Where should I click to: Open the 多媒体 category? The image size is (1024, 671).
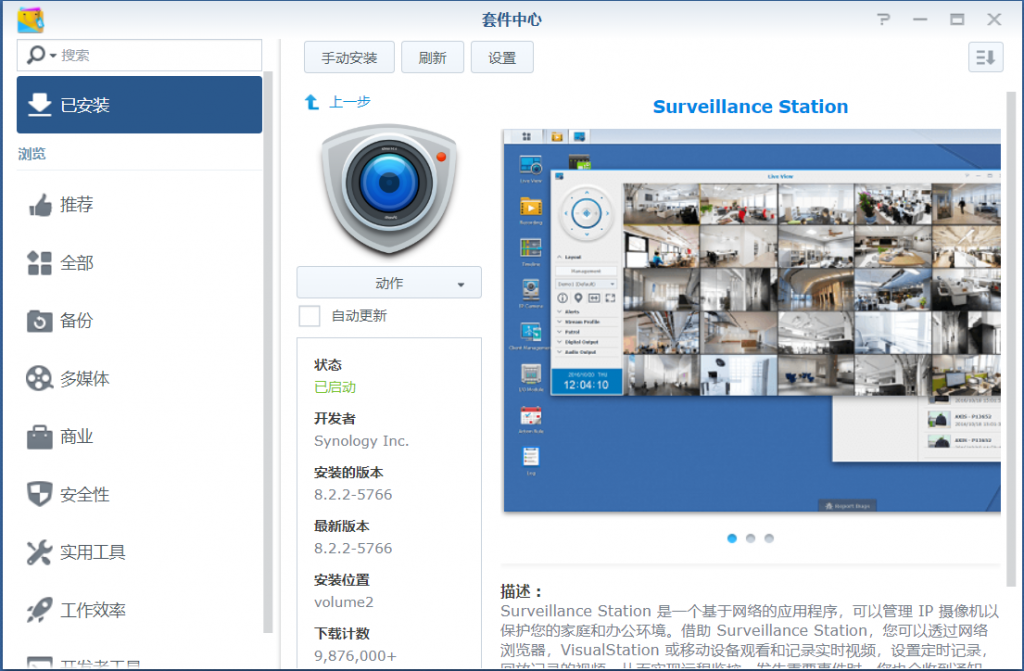click(139, 378)
